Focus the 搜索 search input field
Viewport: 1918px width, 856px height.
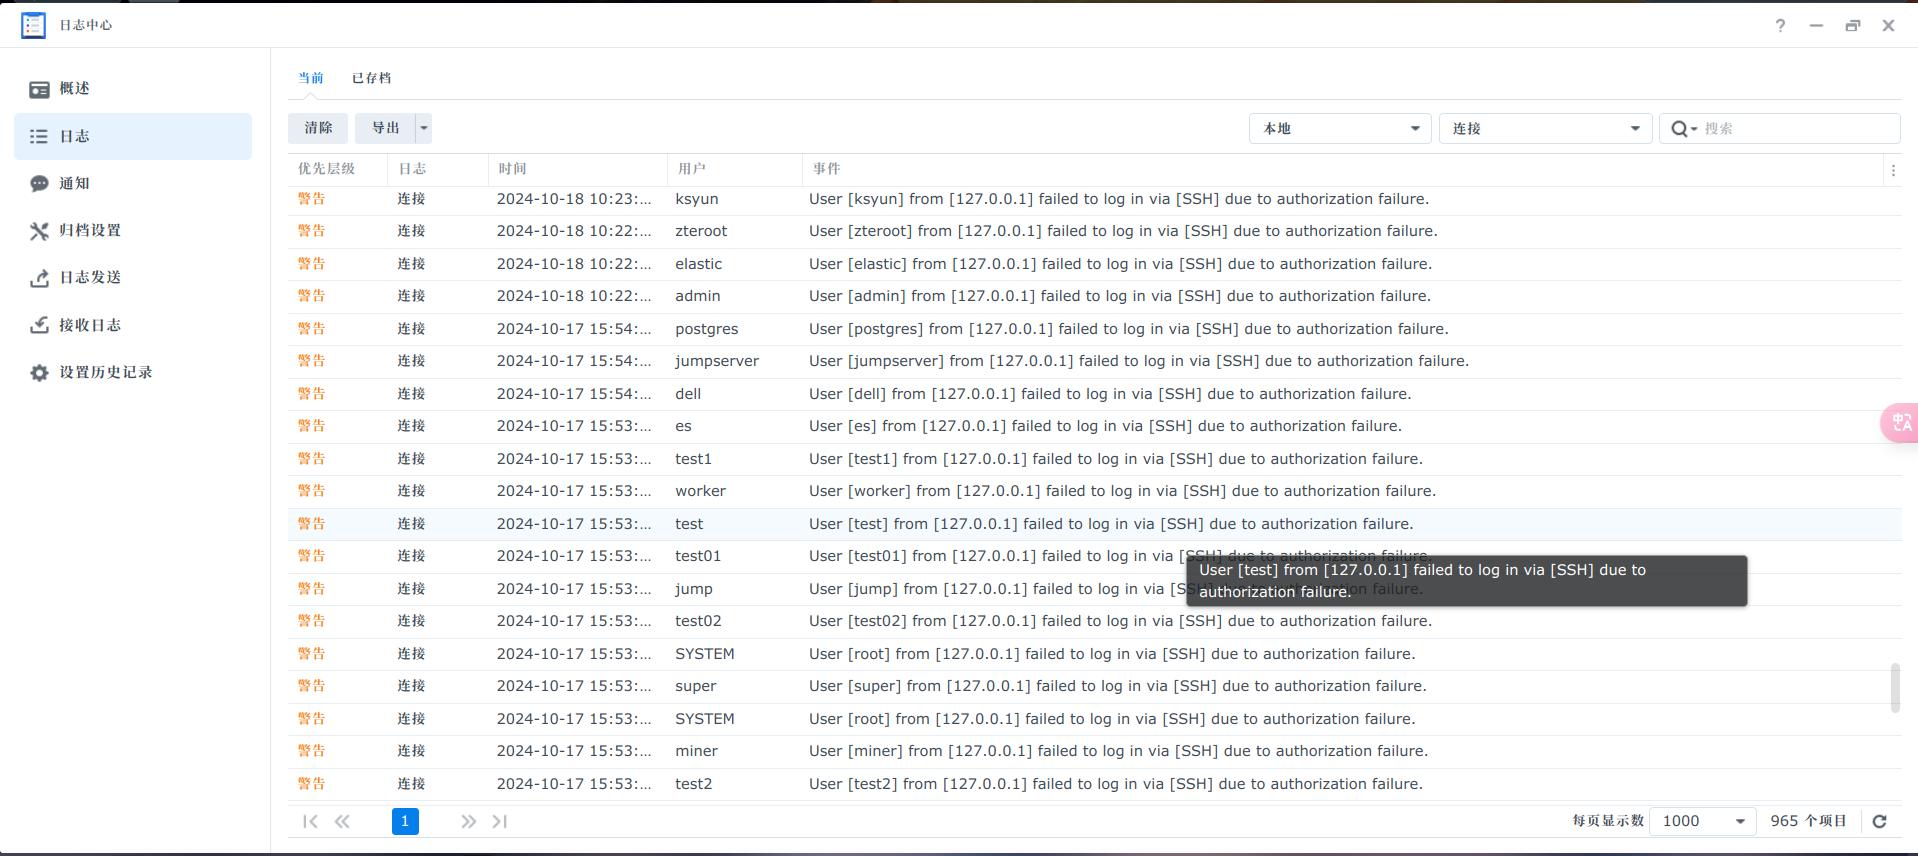(1798, 128)
